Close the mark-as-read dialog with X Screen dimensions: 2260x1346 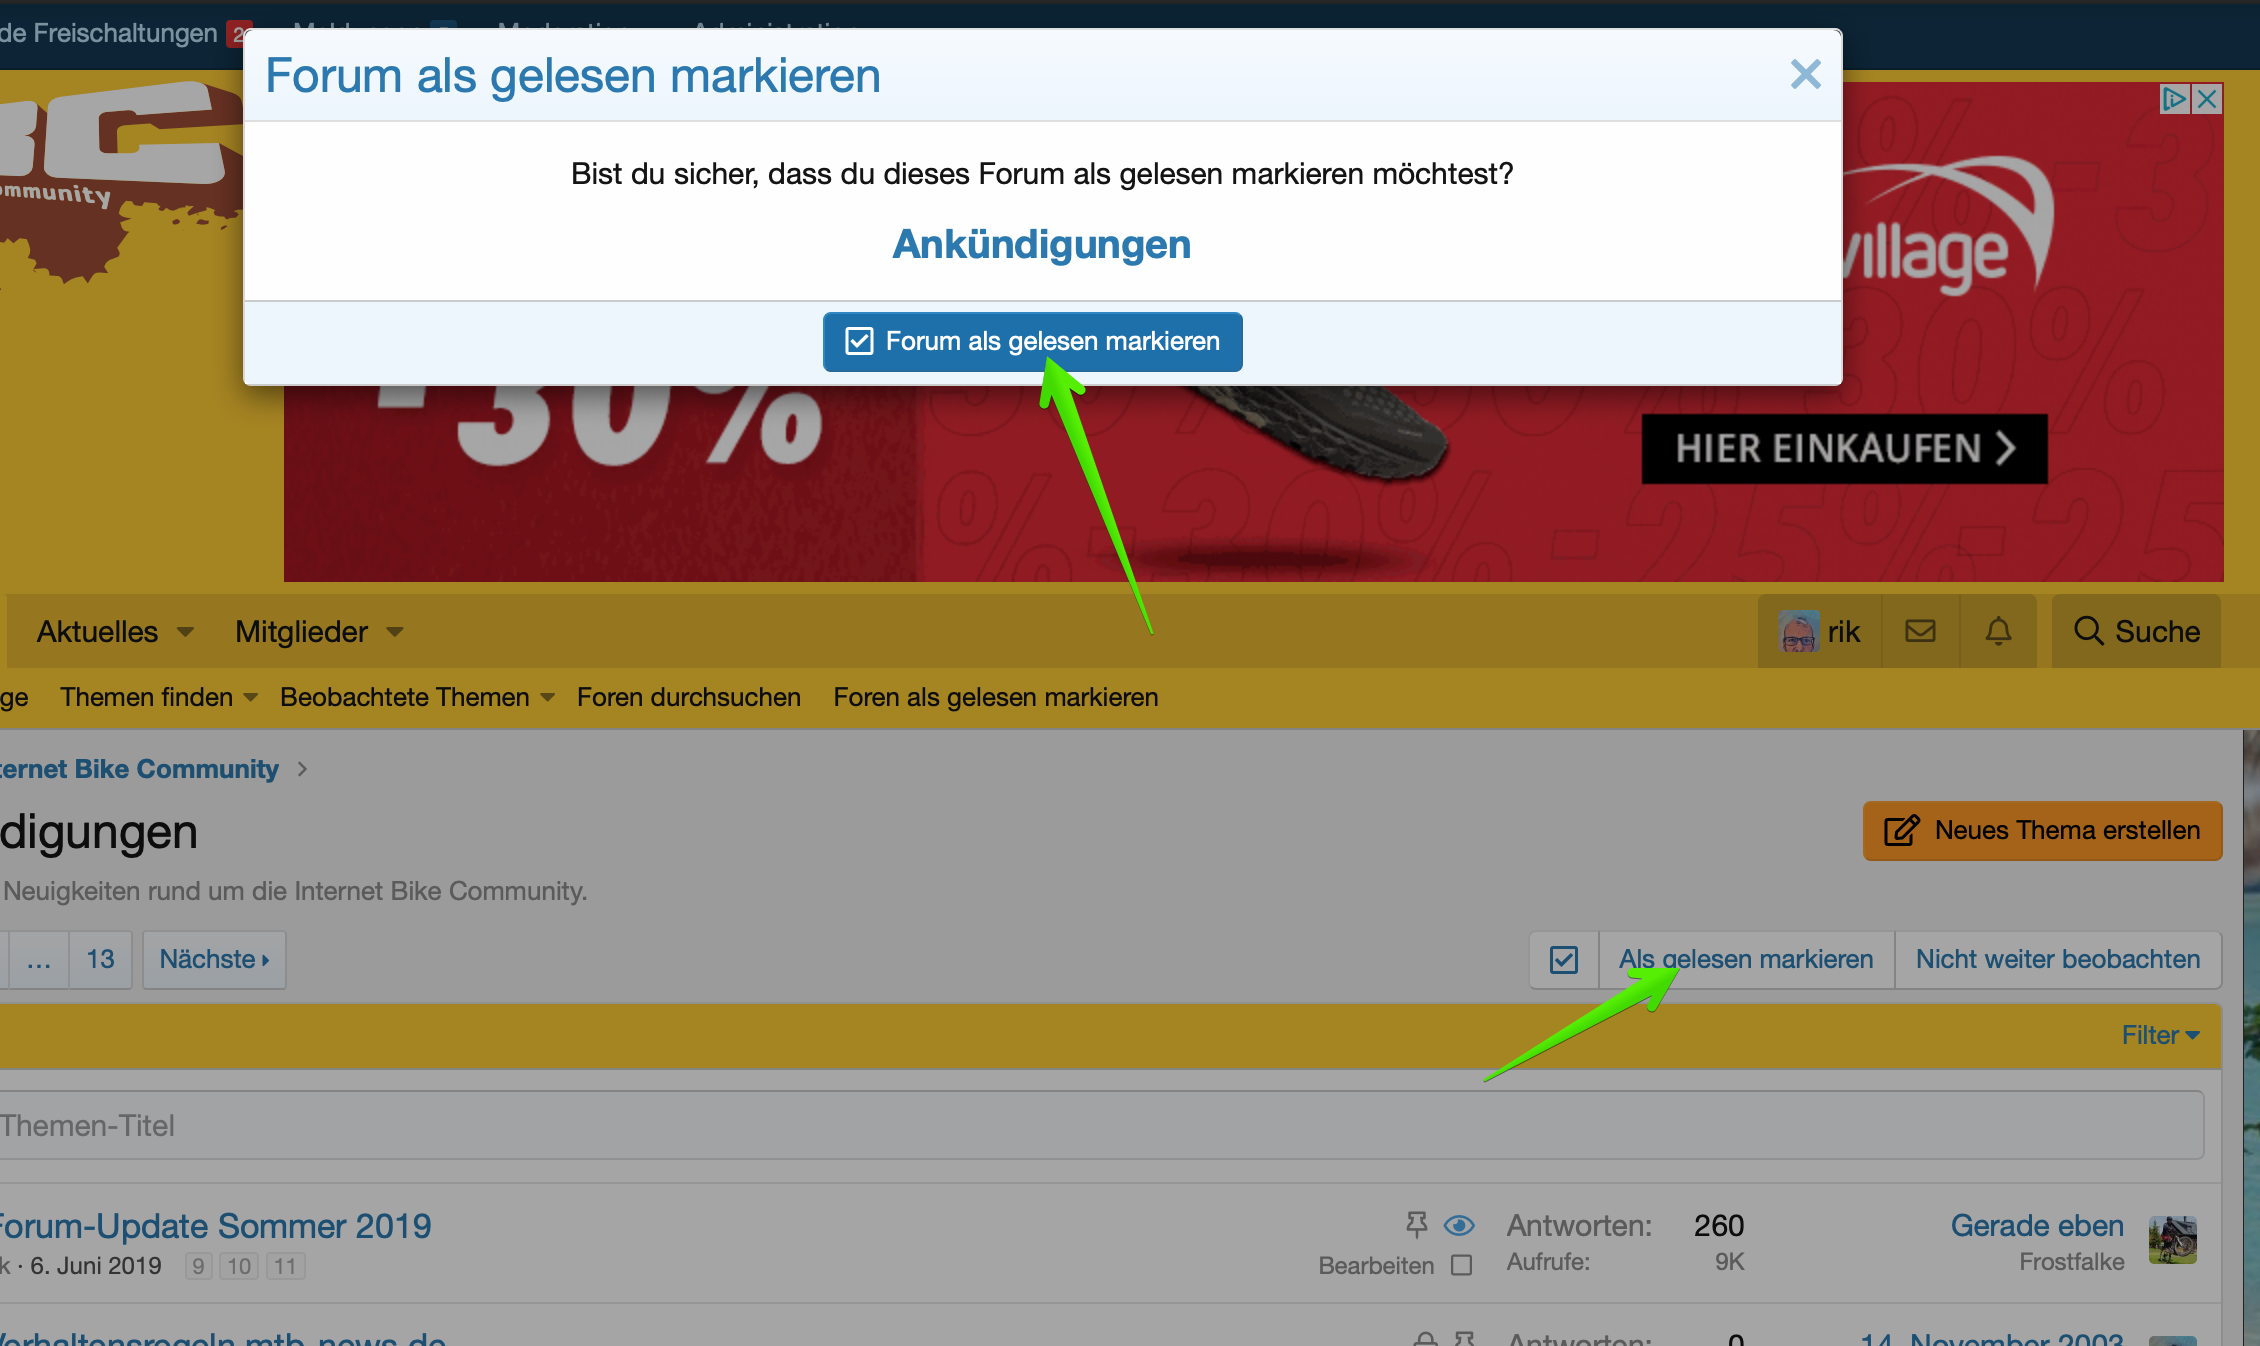(1805, 74)
